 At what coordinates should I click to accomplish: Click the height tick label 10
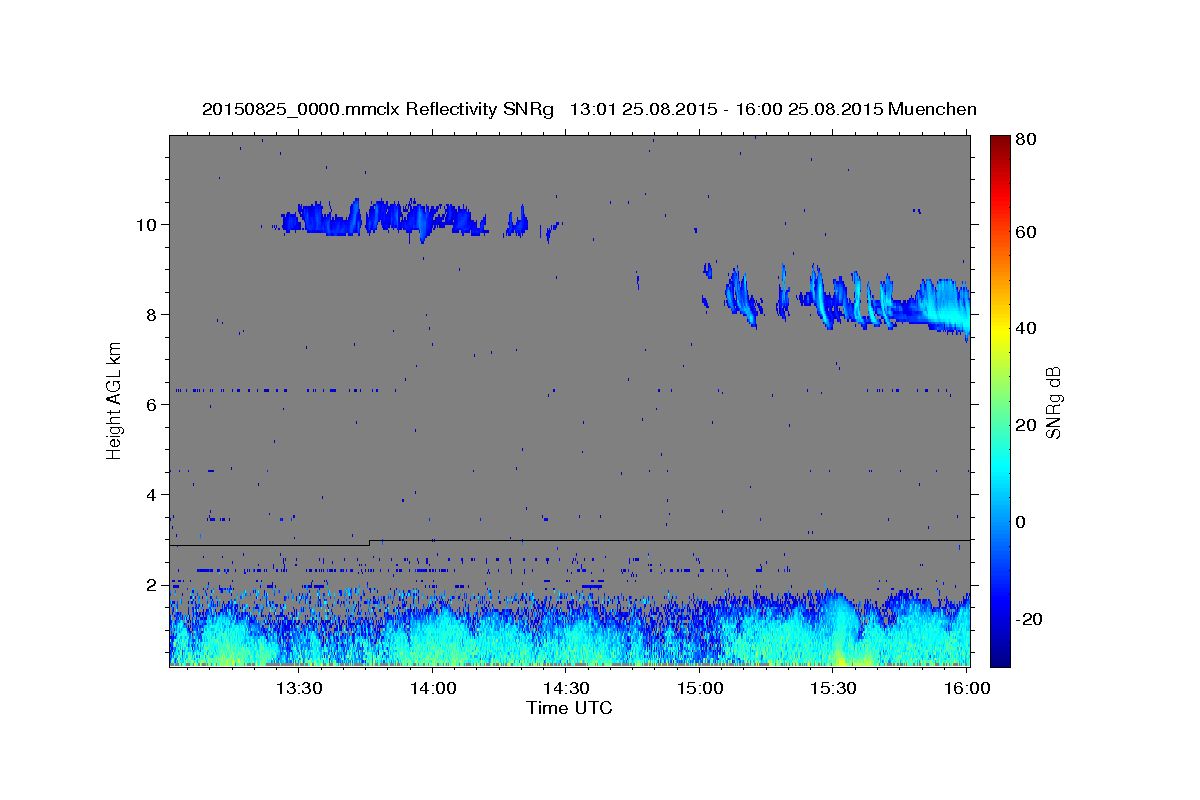coord(148,224)
